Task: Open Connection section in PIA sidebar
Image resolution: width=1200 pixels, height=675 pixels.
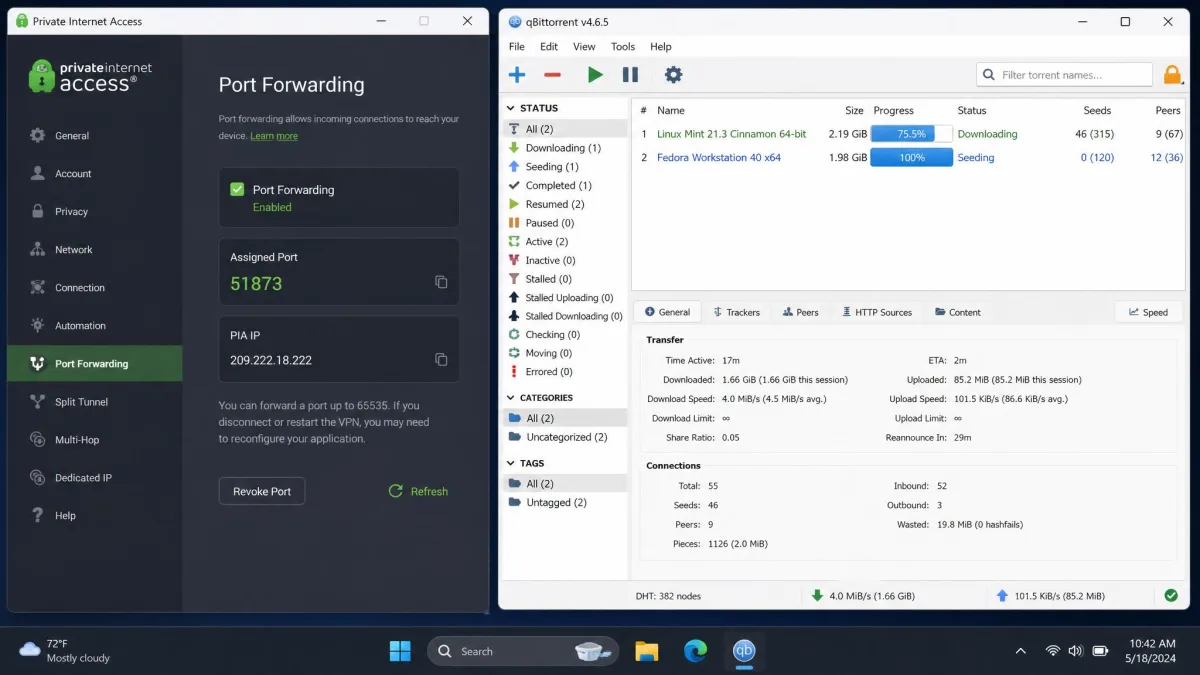Action: coord(95,288)
